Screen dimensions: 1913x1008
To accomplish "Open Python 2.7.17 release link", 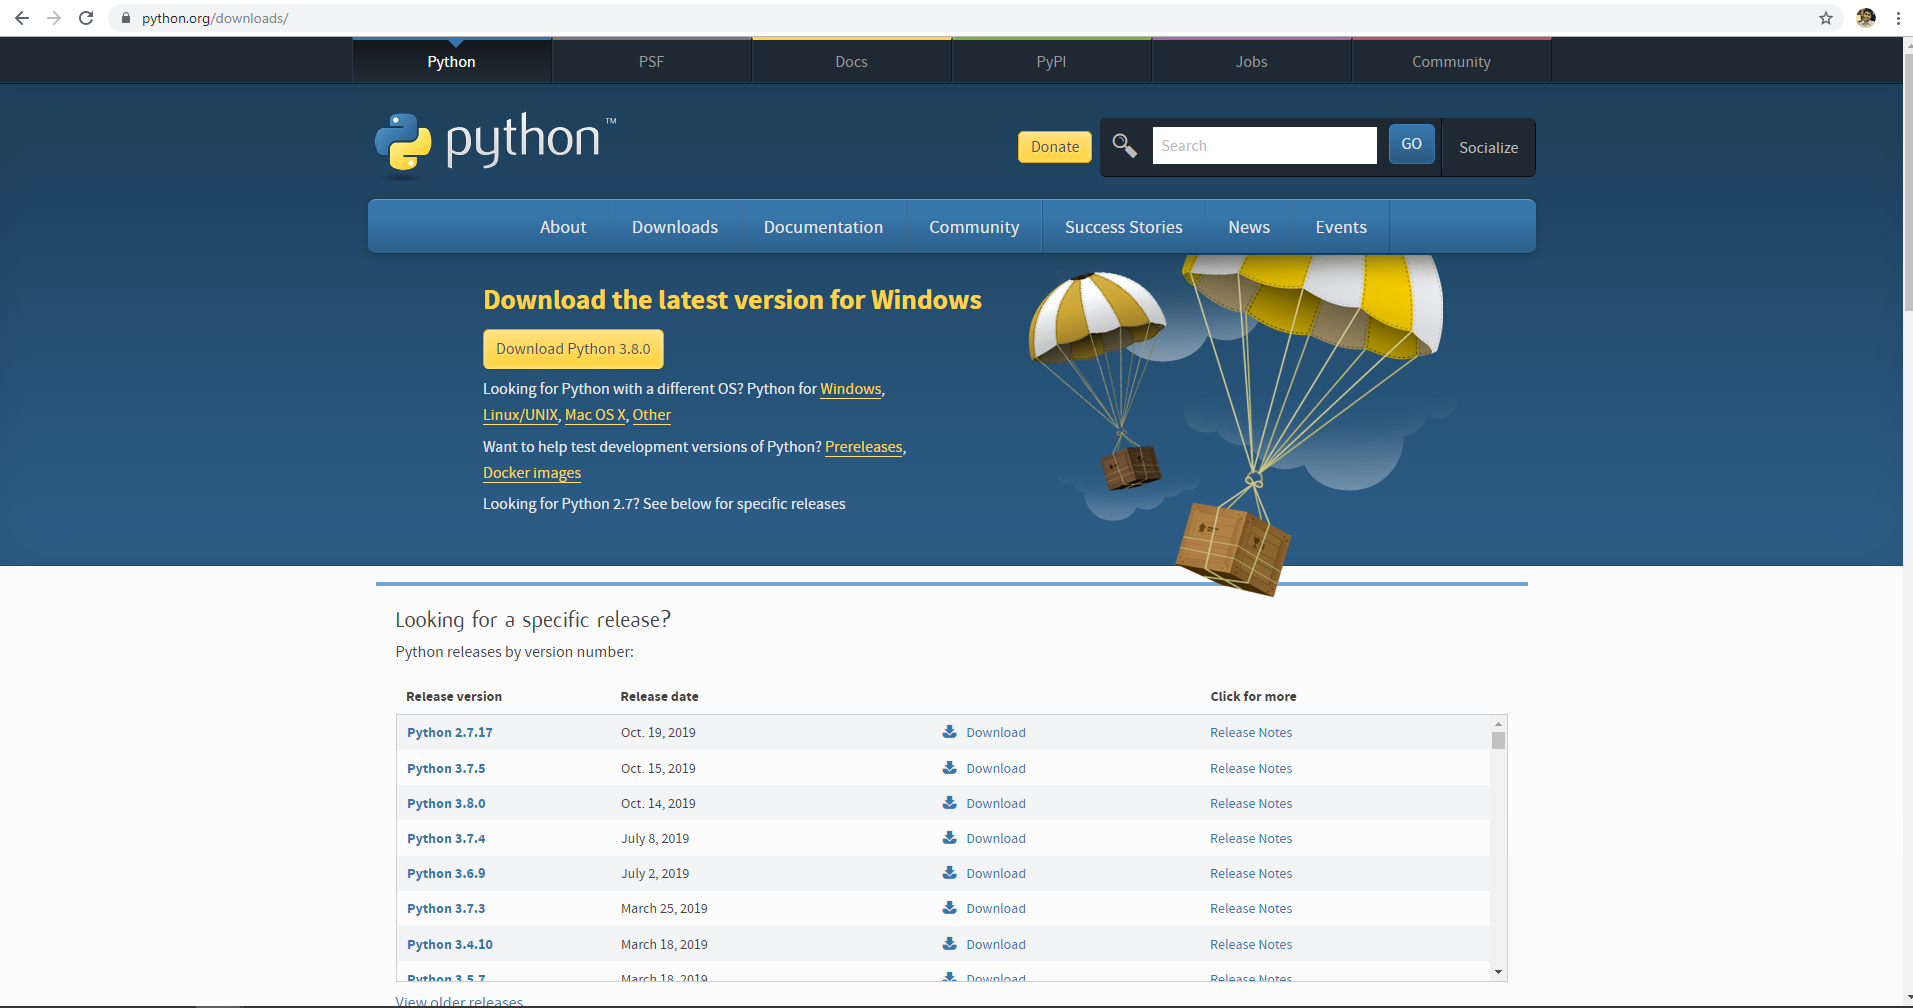I will coord(450,732).
